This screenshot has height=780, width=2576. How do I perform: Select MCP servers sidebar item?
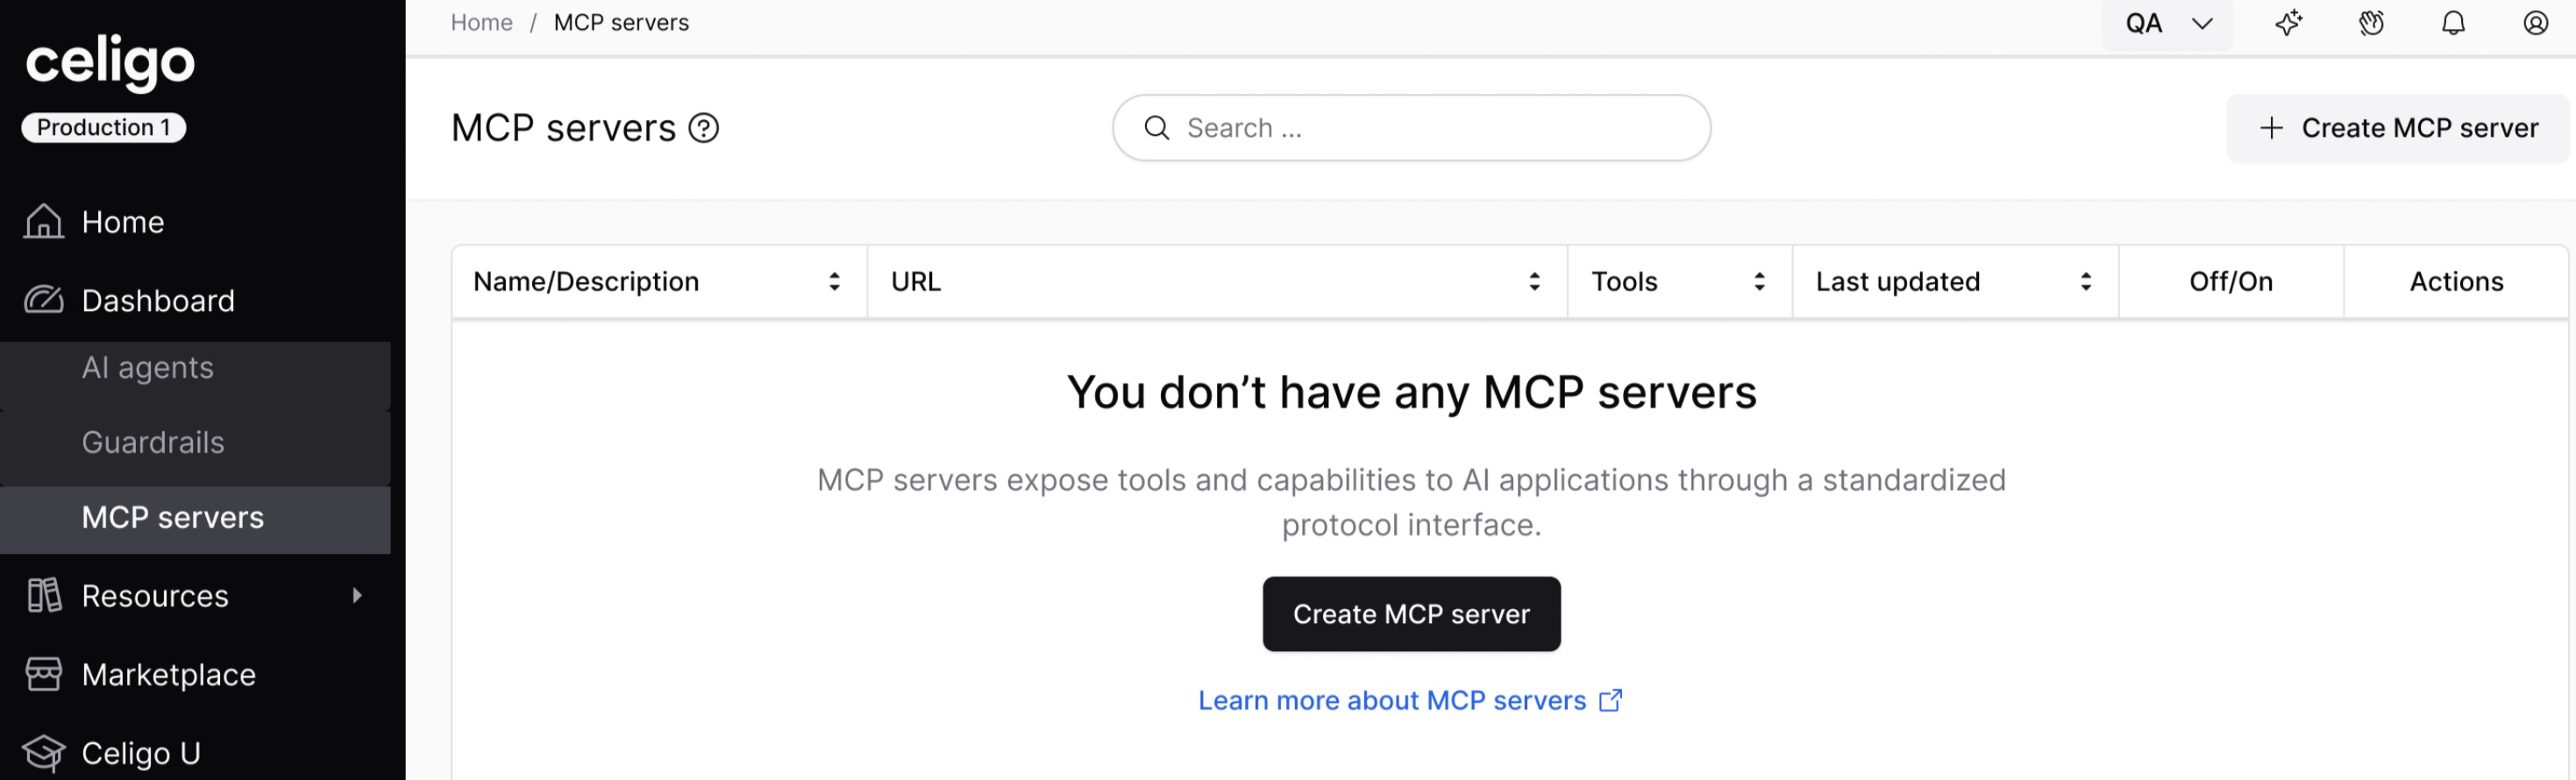(195, 519)
